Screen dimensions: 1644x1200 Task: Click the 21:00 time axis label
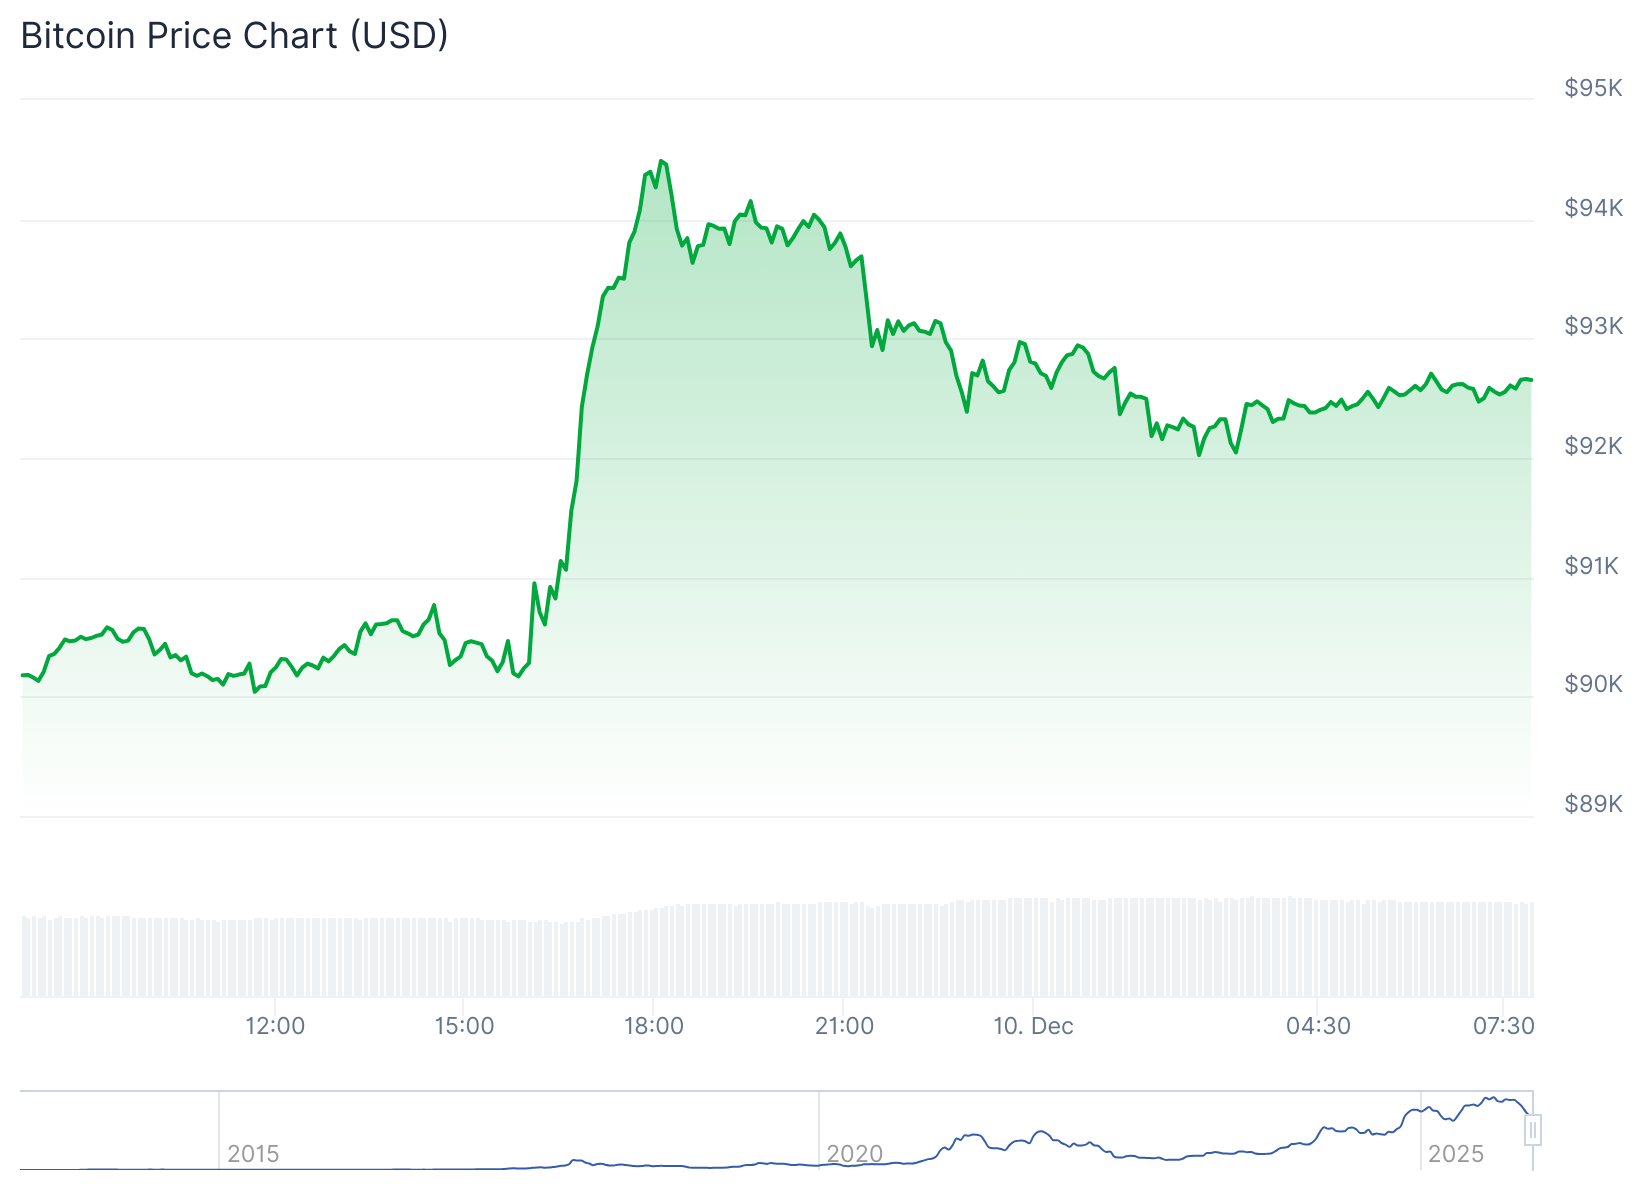pos(844,1026)
